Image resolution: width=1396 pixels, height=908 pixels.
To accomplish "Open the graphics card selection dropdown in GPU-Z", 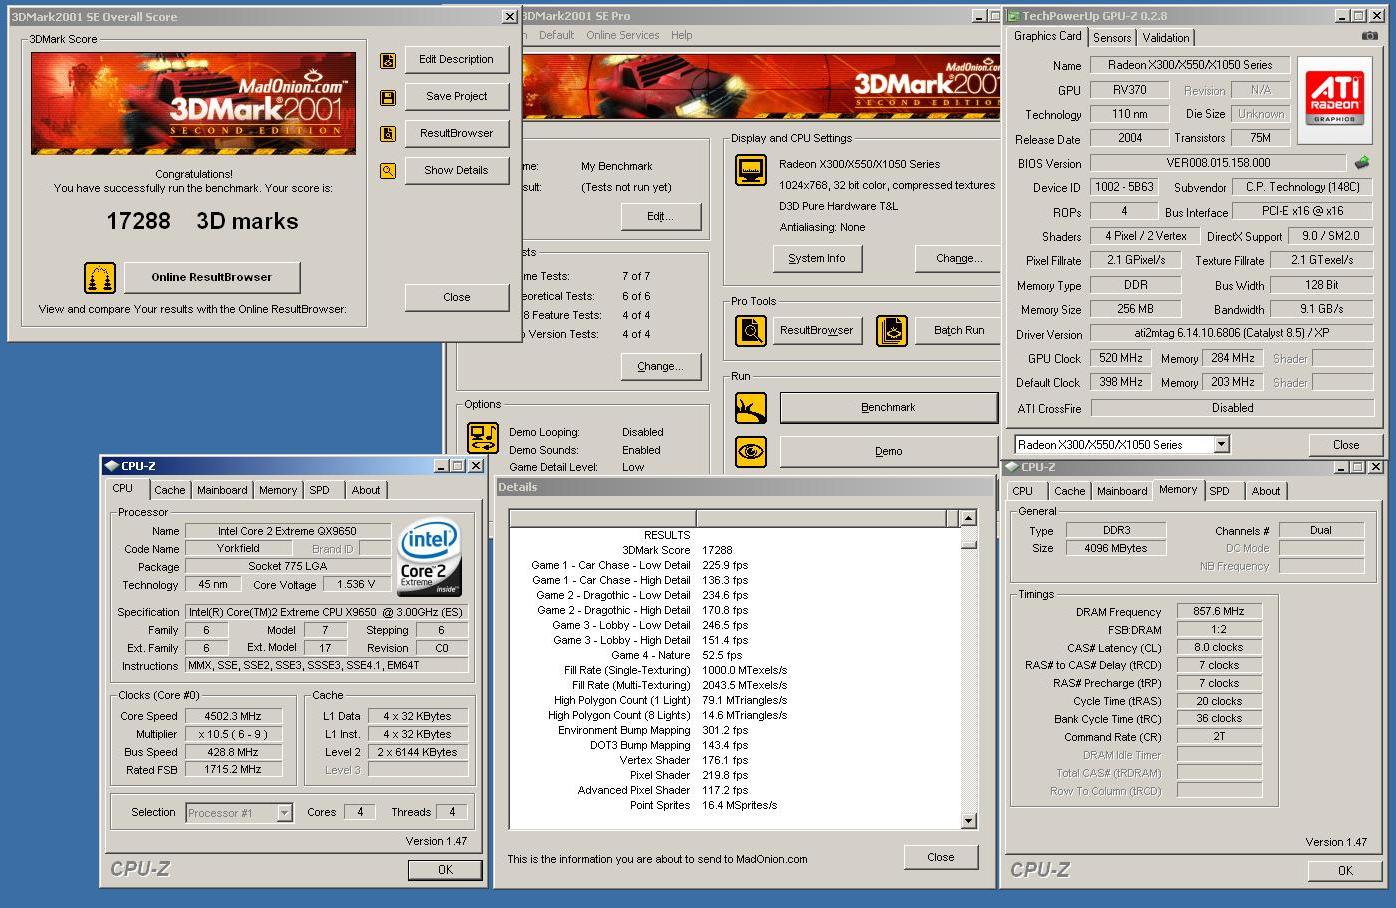I will click(1221, 445).
